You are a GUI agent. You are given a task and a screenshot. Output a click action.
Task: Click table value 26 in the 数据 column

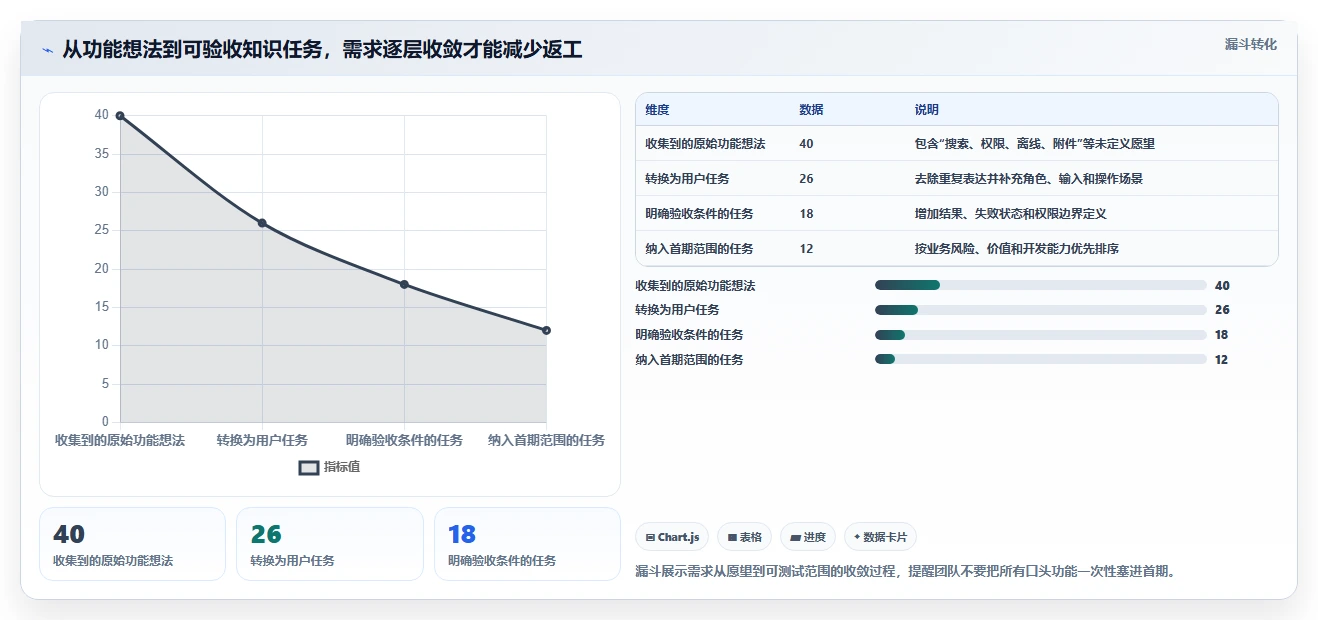806,179
